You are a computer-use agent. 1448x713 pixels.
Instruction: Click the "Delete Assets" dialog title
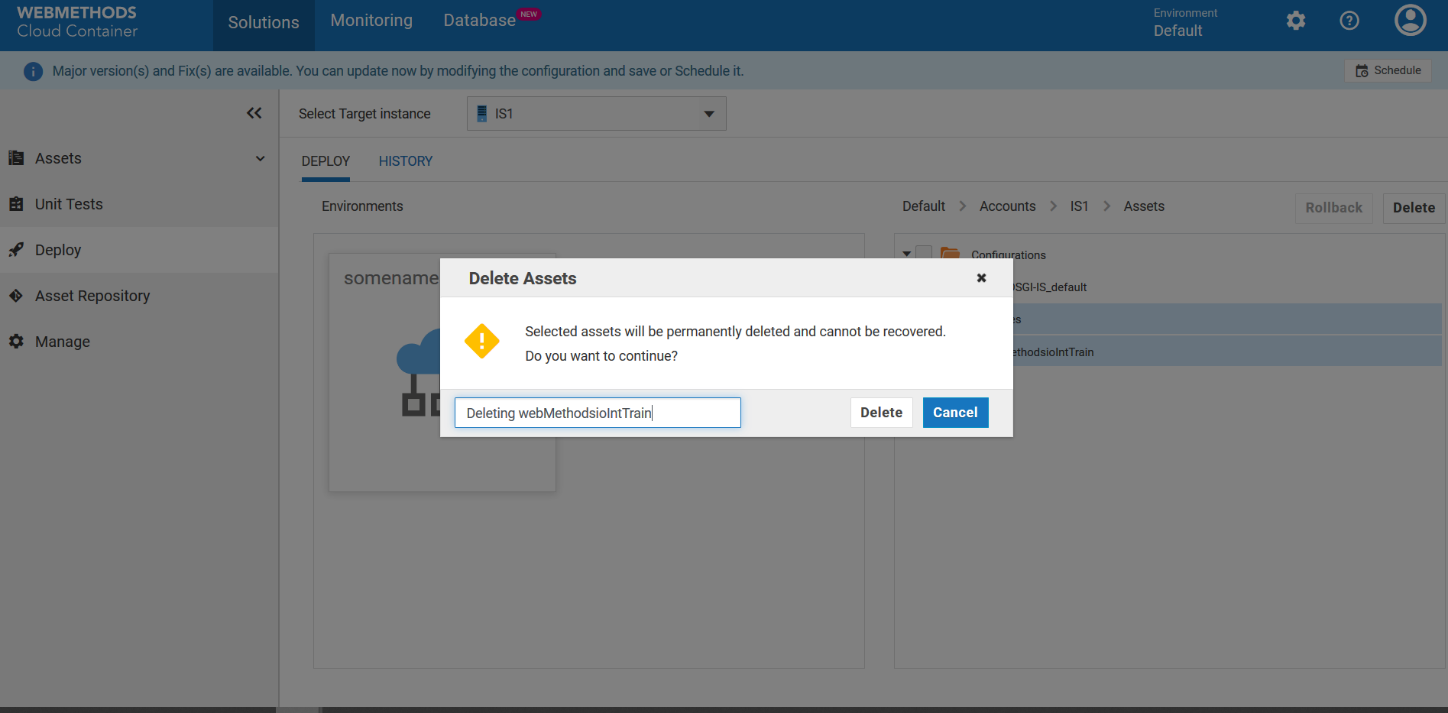(523, 278)
